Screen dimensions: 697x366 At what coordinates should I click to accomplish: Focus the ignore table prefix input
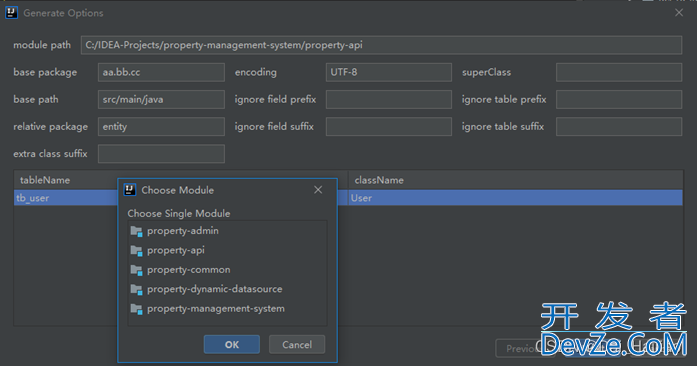(619, 100)
